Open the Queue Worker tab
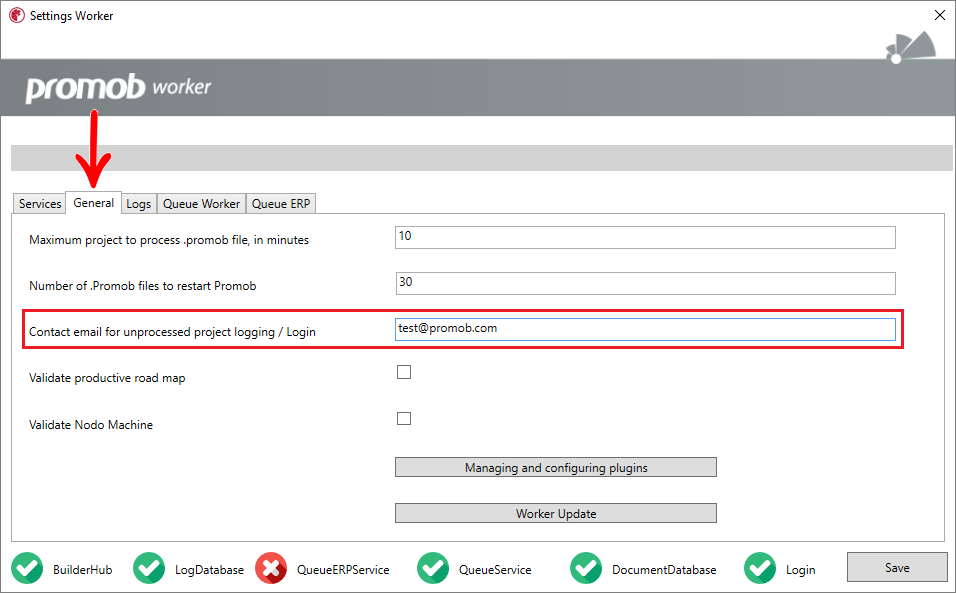Screen dimensions: 956x593 [x=201, y=204]
